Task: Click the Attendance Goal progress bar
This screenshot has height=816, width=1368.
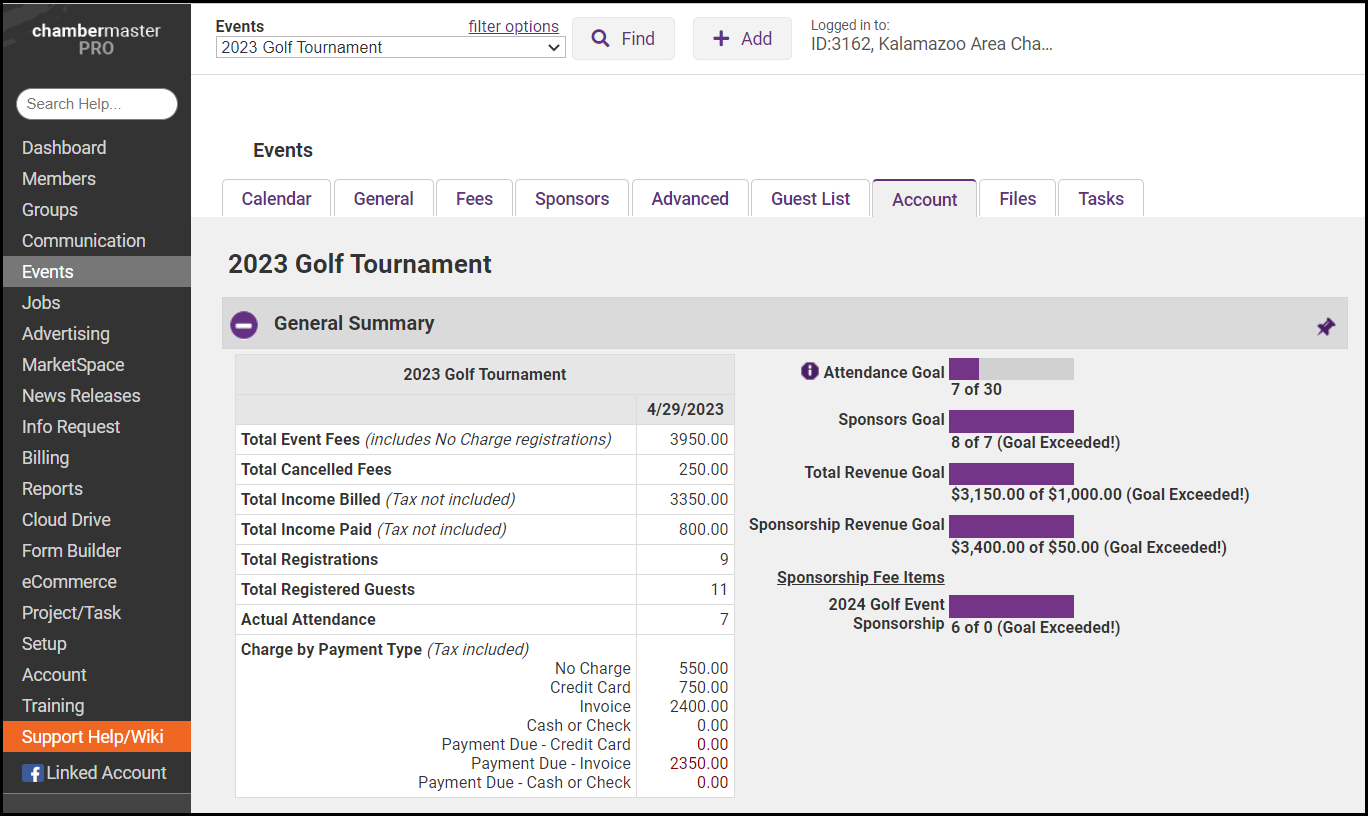Action: (1010, 369)
